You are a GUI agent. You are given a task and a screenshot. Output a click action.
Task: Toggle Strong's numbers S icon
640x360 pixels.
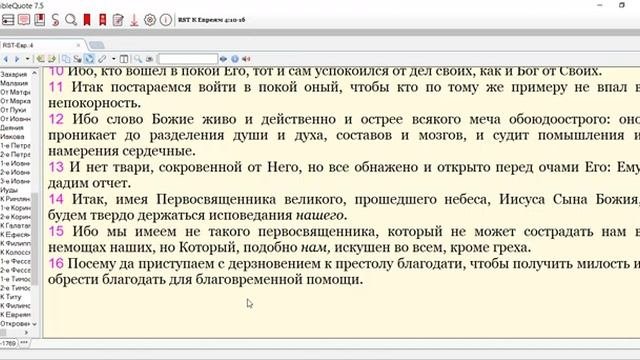pyautogui.click(x=55, y=20)
